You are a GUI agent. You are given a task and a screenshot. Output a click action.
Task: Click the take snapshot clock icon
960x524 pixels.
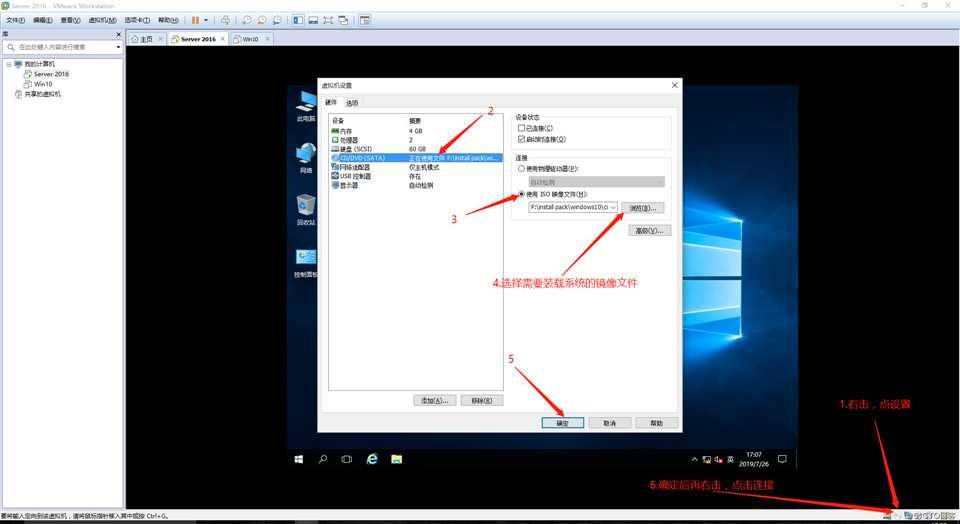247,20
